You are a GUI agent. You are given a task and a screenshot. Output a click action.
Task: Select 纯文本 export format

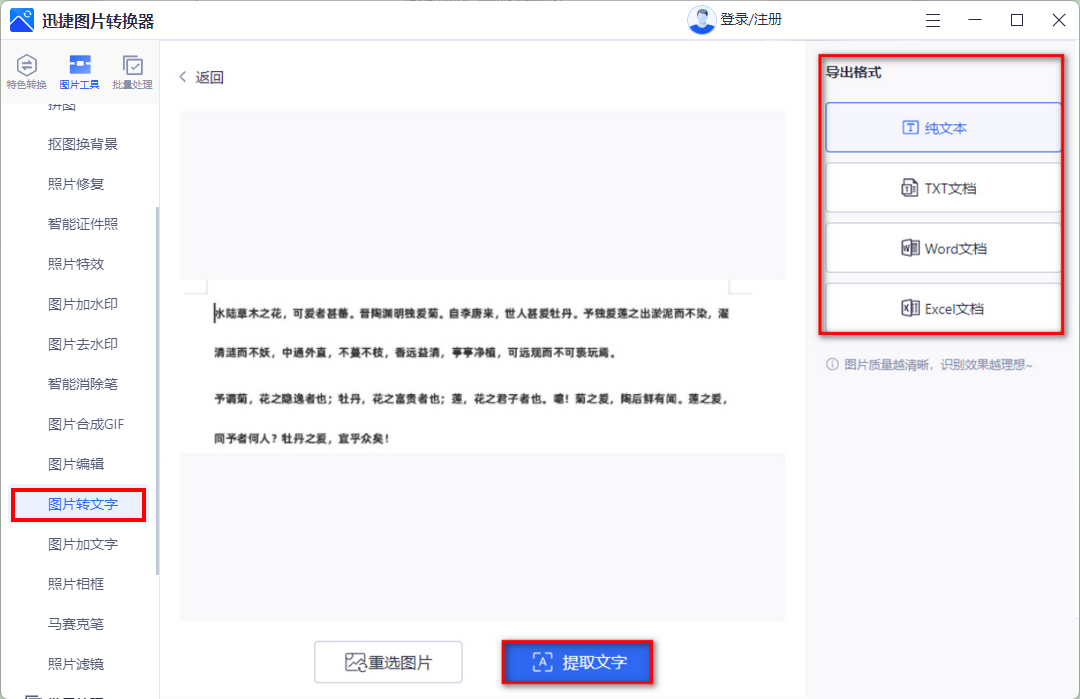(x=943, y=128)
